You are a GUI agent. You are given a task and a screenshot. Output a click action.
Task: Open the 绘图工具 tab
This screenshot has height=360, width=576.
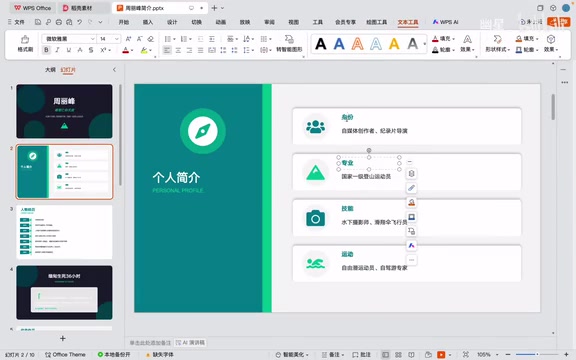click(377, 22)
